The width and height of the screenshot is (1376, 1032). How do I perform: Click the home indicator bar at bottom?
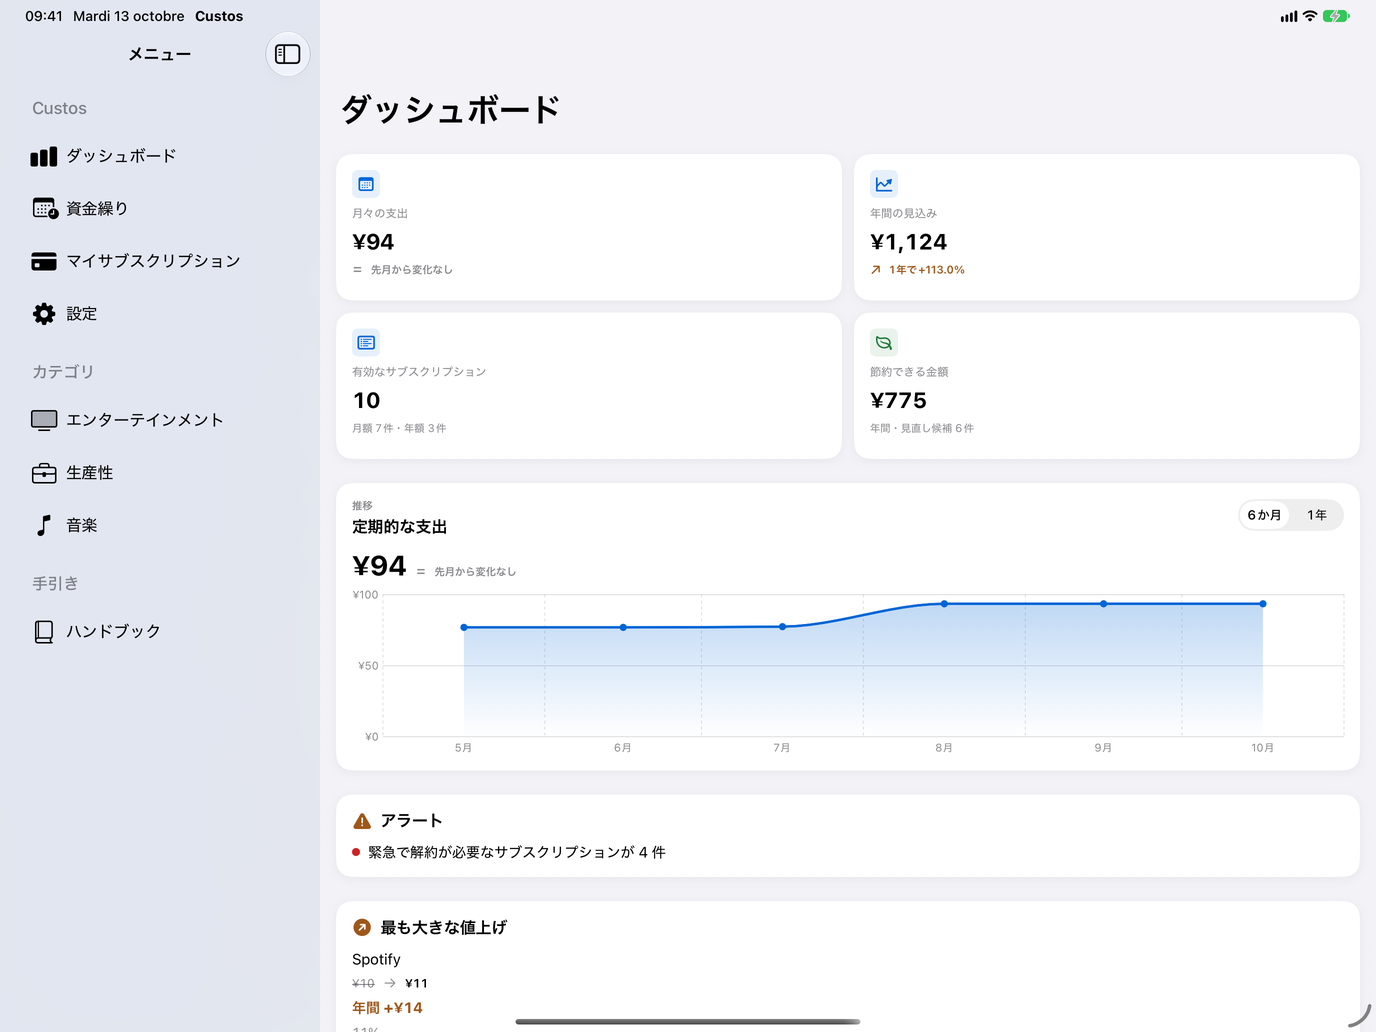[688, 1021]
